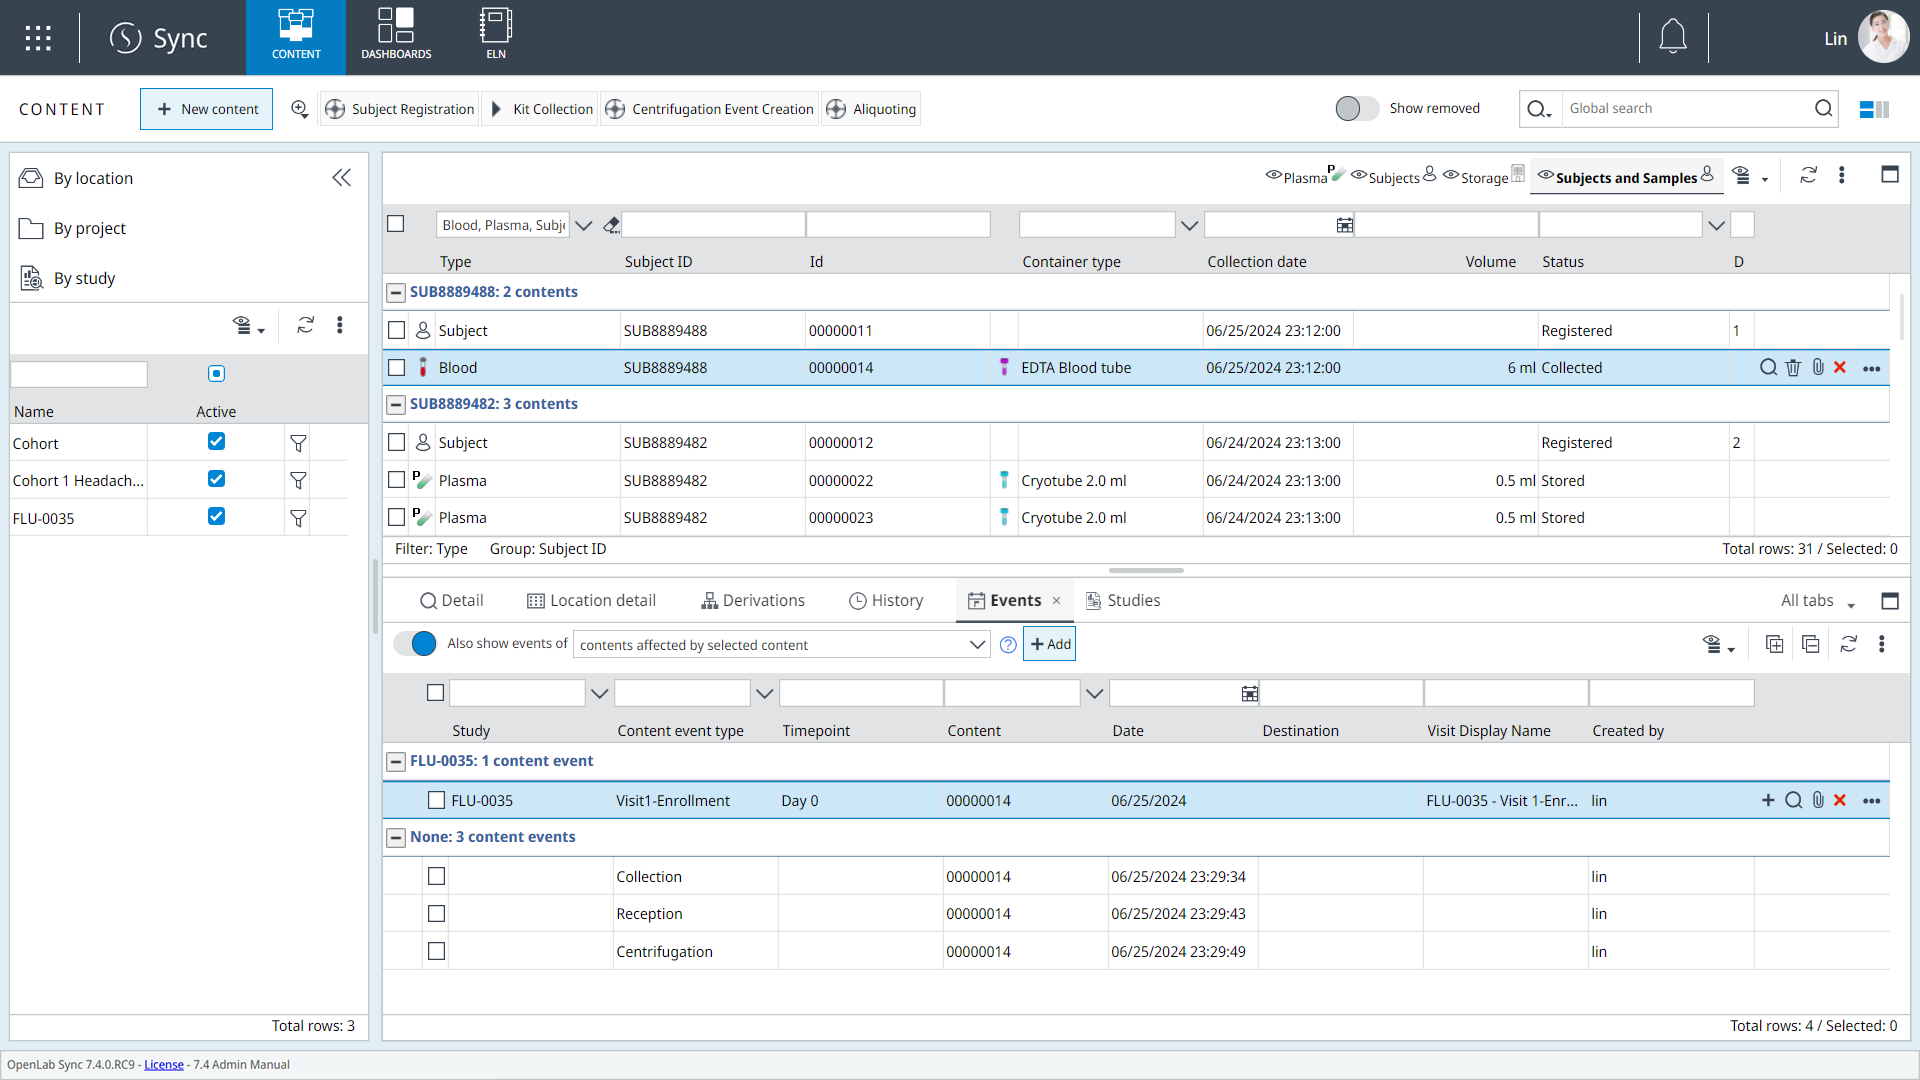
Task: Switch to Dashboards module
Action: [x=396, y=37]
